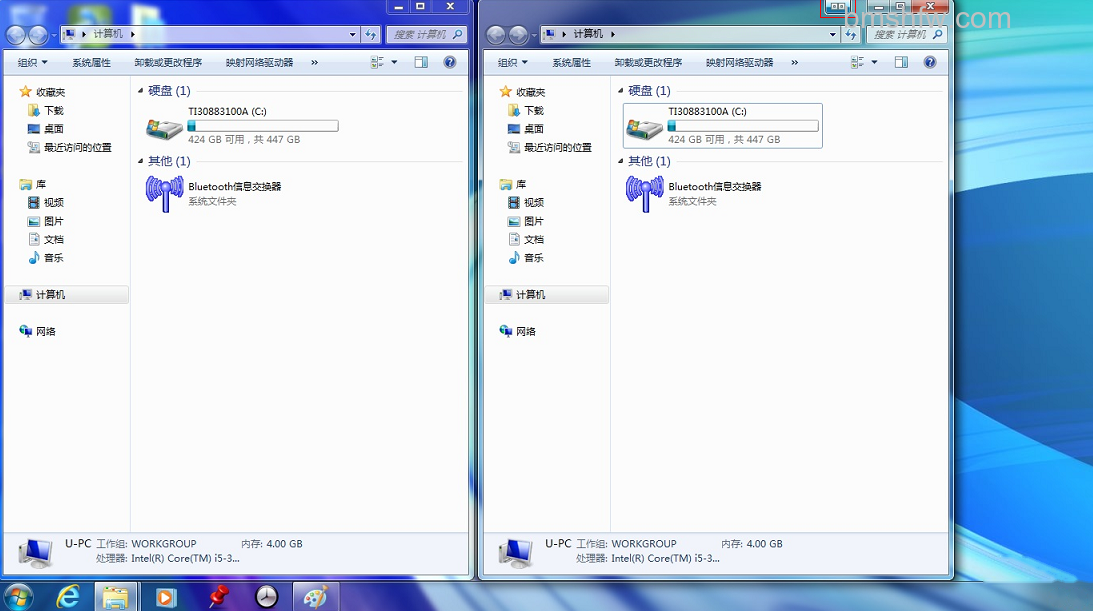Open the 组织 dropdown in left window

point(33,63)
